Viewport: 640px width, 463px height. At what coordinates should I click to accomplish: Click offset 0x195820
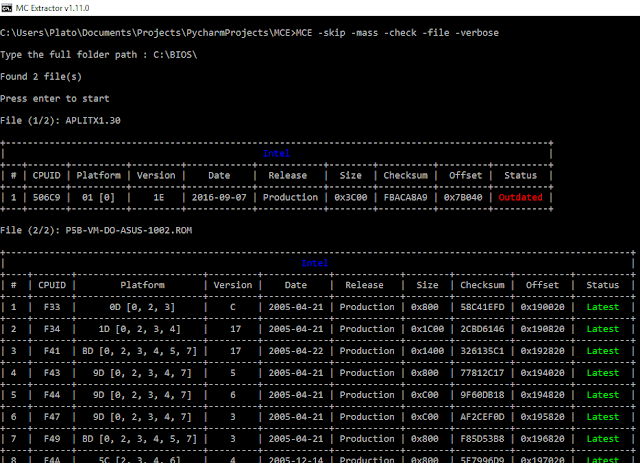point(542,417)
